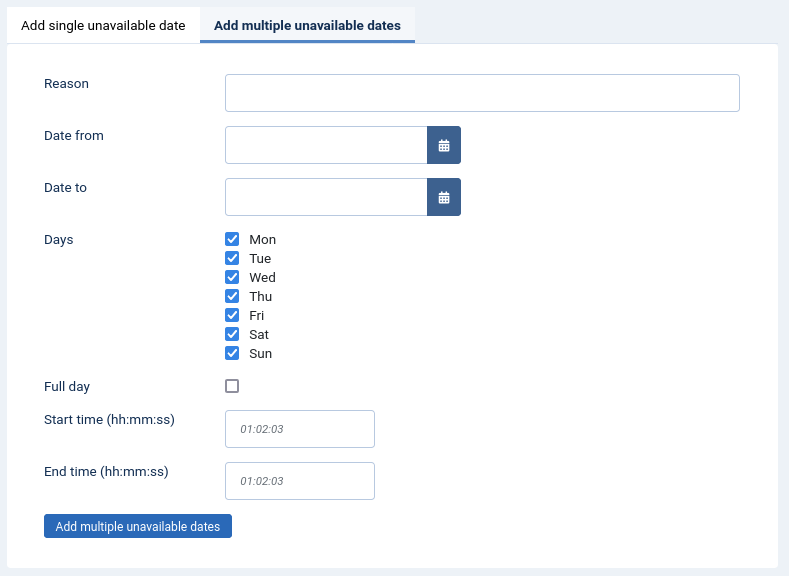This screenshot has height=576, width=789.
Task: Click the Sun day label
Action: coord(261,354)
